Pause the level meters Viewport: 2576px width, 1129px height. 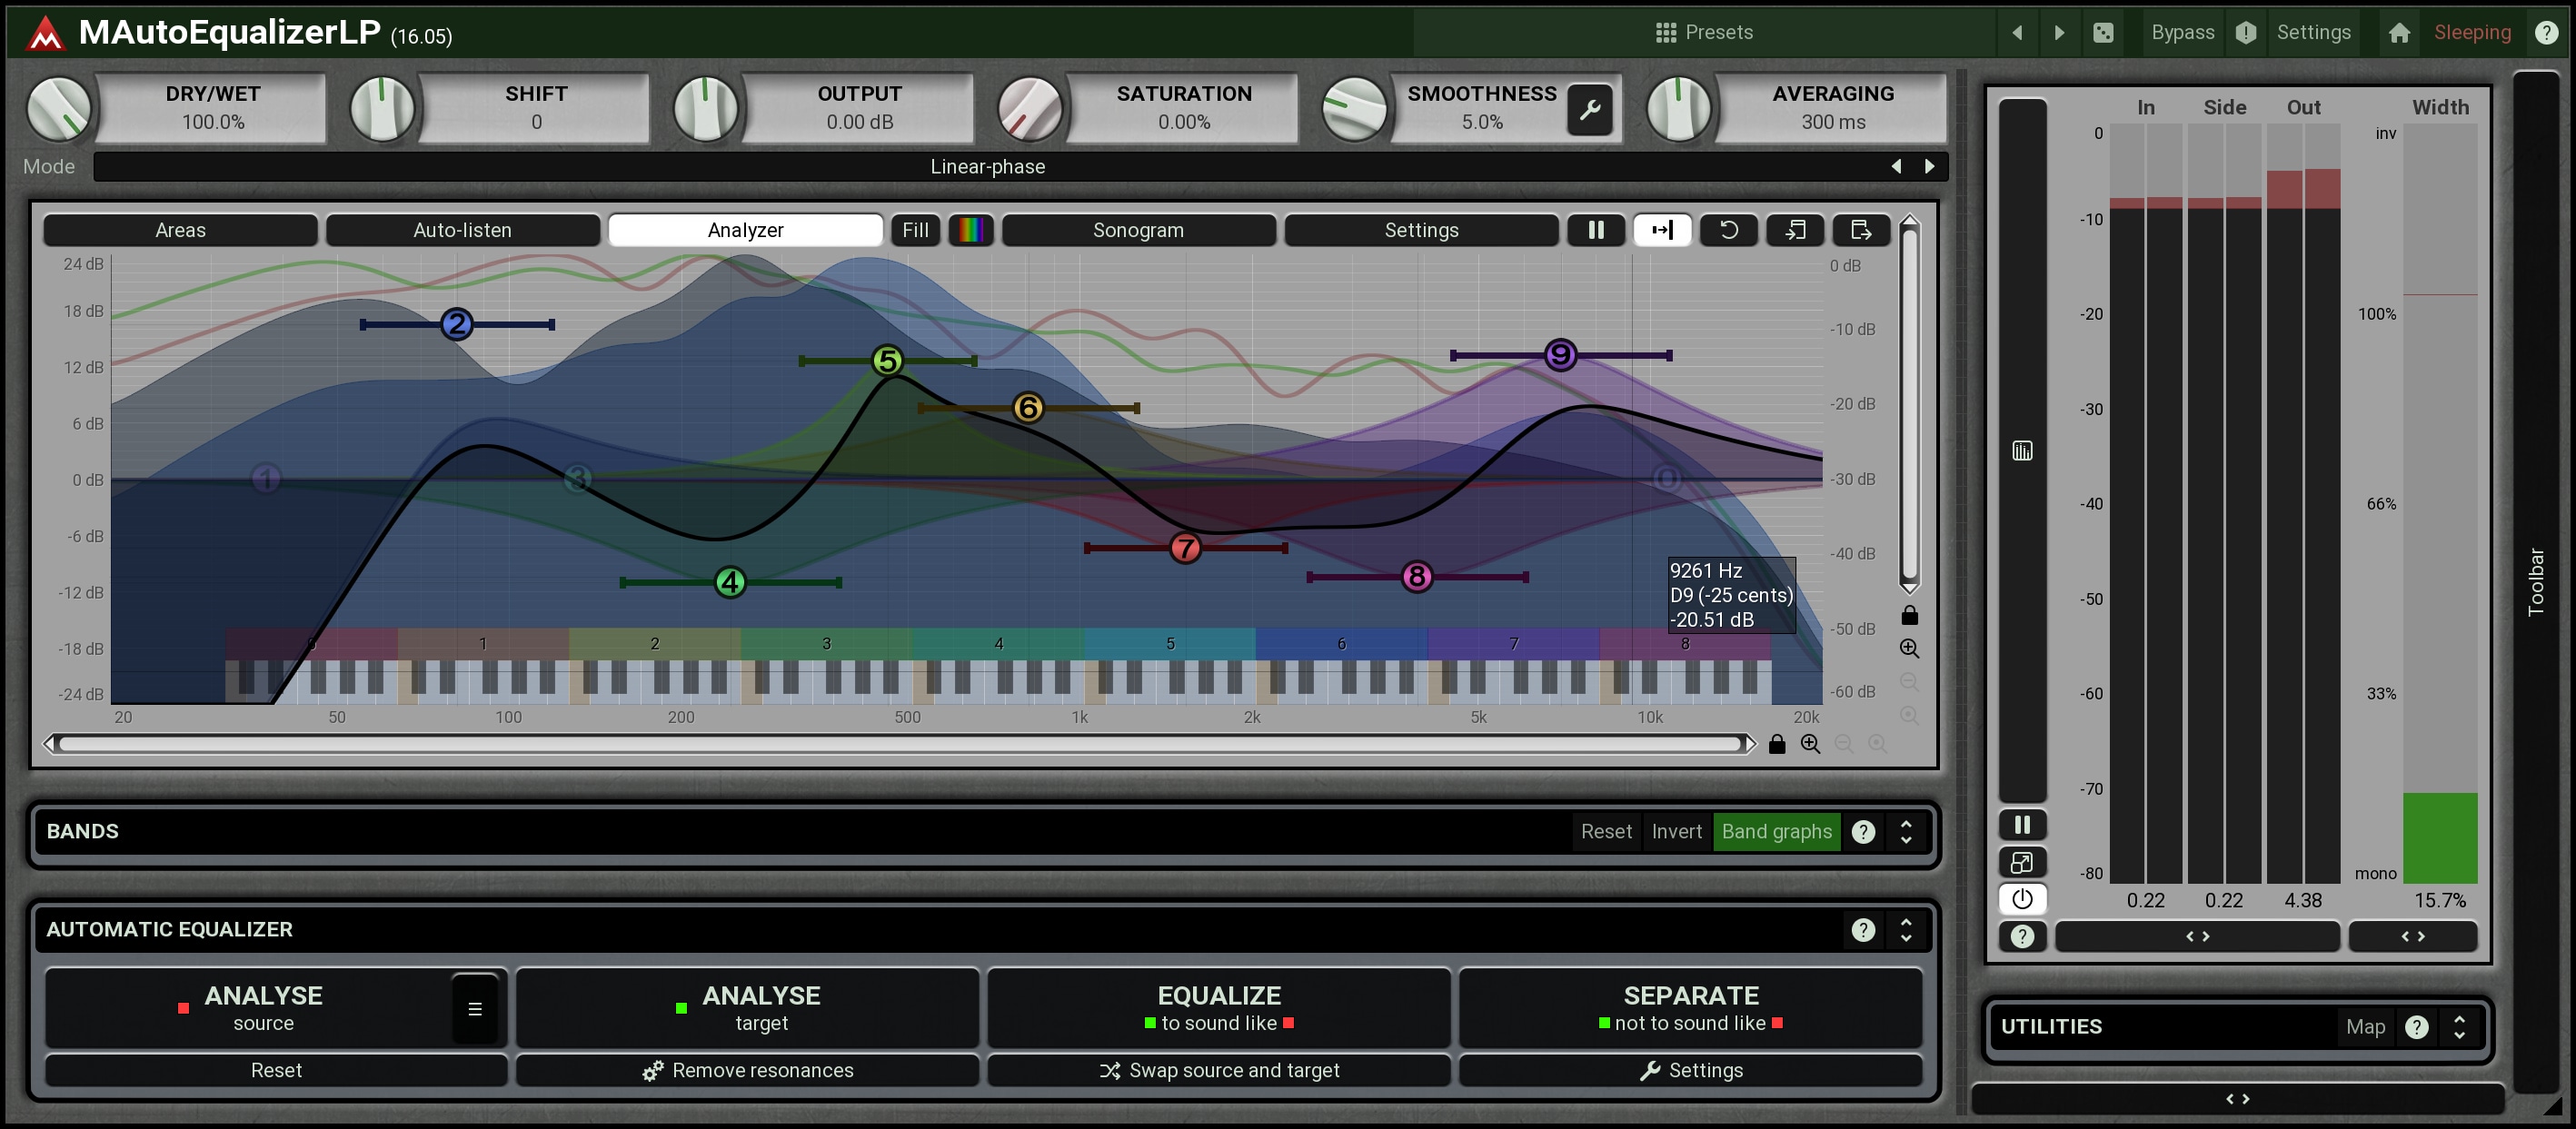point(2022,825)
